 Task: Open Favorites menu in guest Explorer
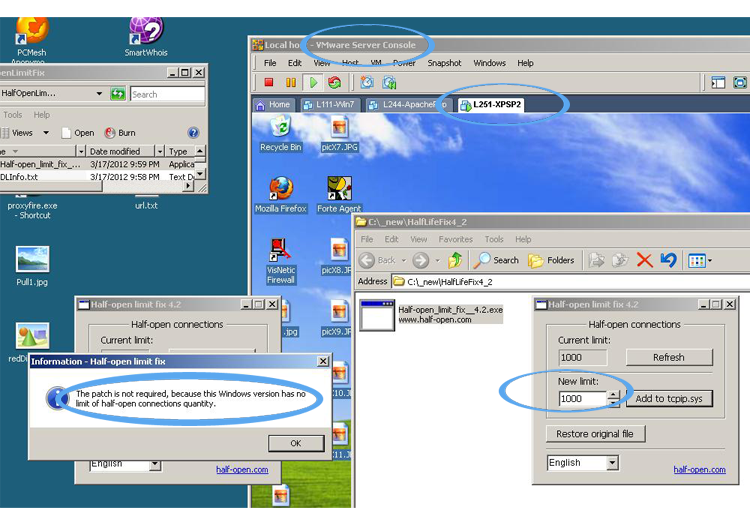(455, 239)
